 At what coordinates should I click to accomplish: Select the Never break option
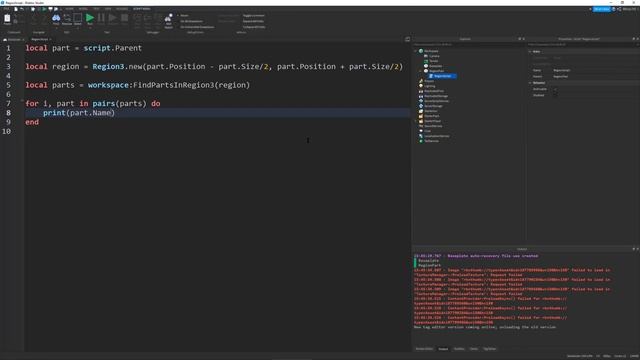point(184,16)
